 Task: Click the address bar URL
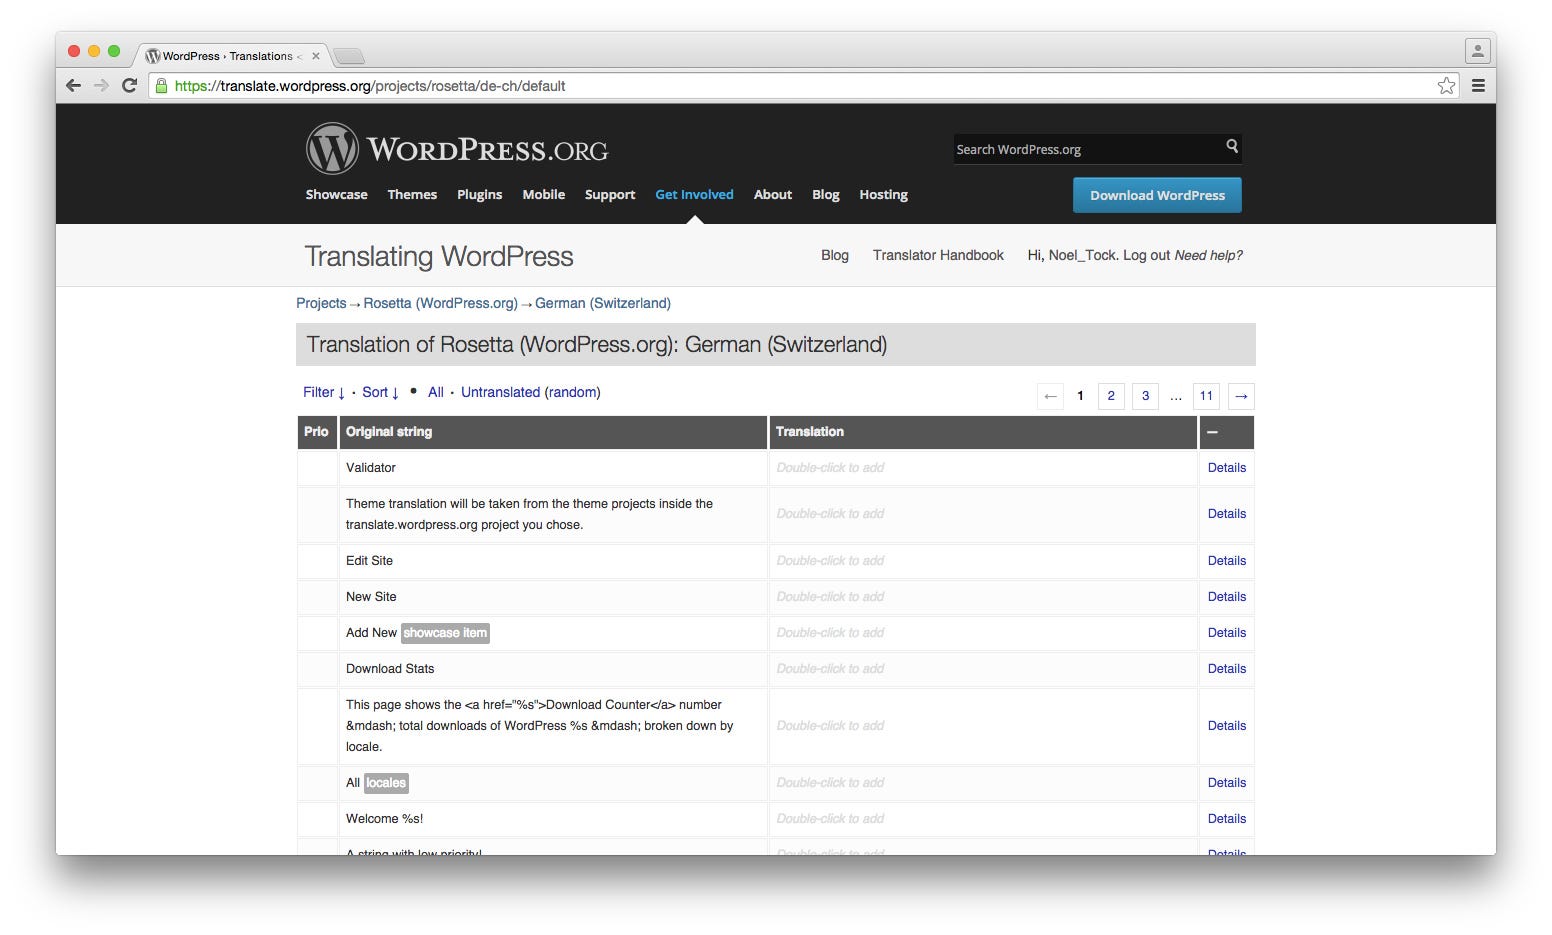click(x=370, y=86)
